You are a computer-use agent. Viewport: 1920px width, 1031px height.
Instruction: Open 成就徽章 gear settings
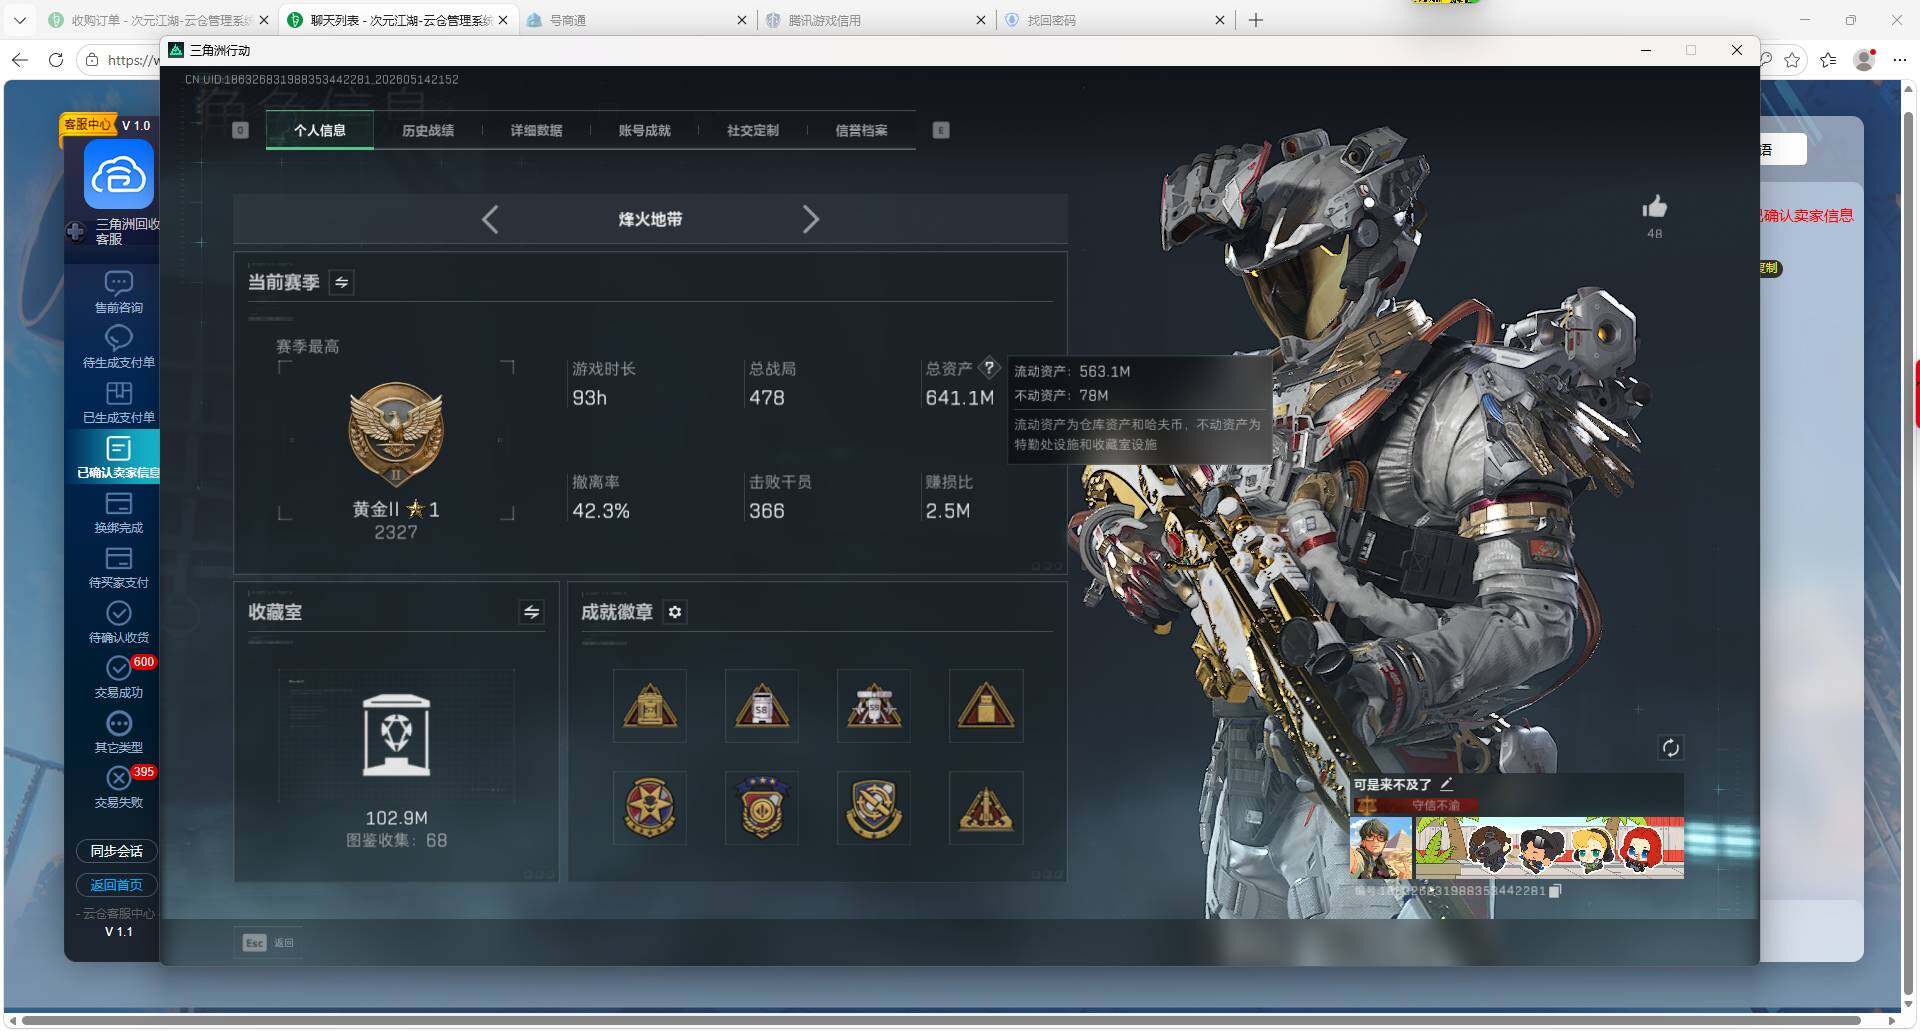tap(675, 612)
